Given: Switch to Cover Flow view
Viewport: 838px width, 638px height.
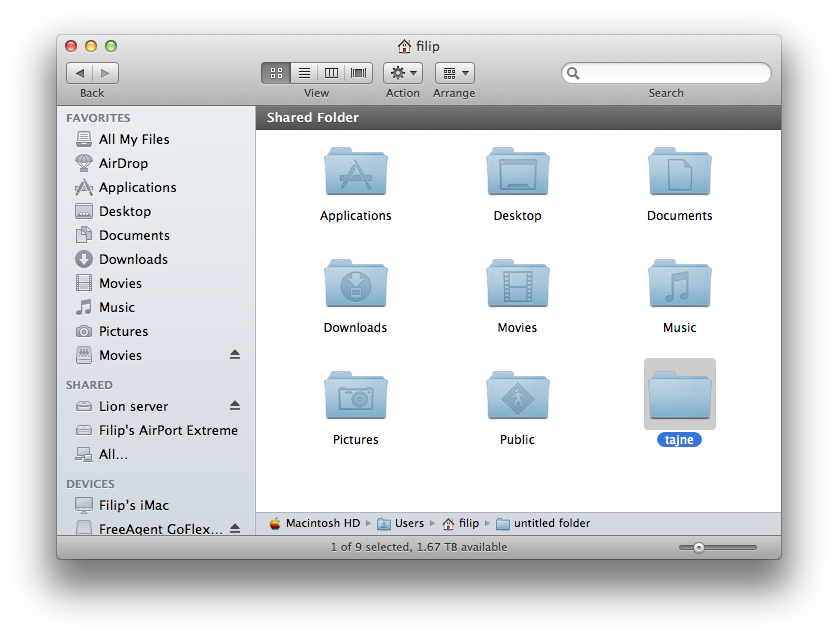Looking at the screenshot, I should (x=359, y=73).
